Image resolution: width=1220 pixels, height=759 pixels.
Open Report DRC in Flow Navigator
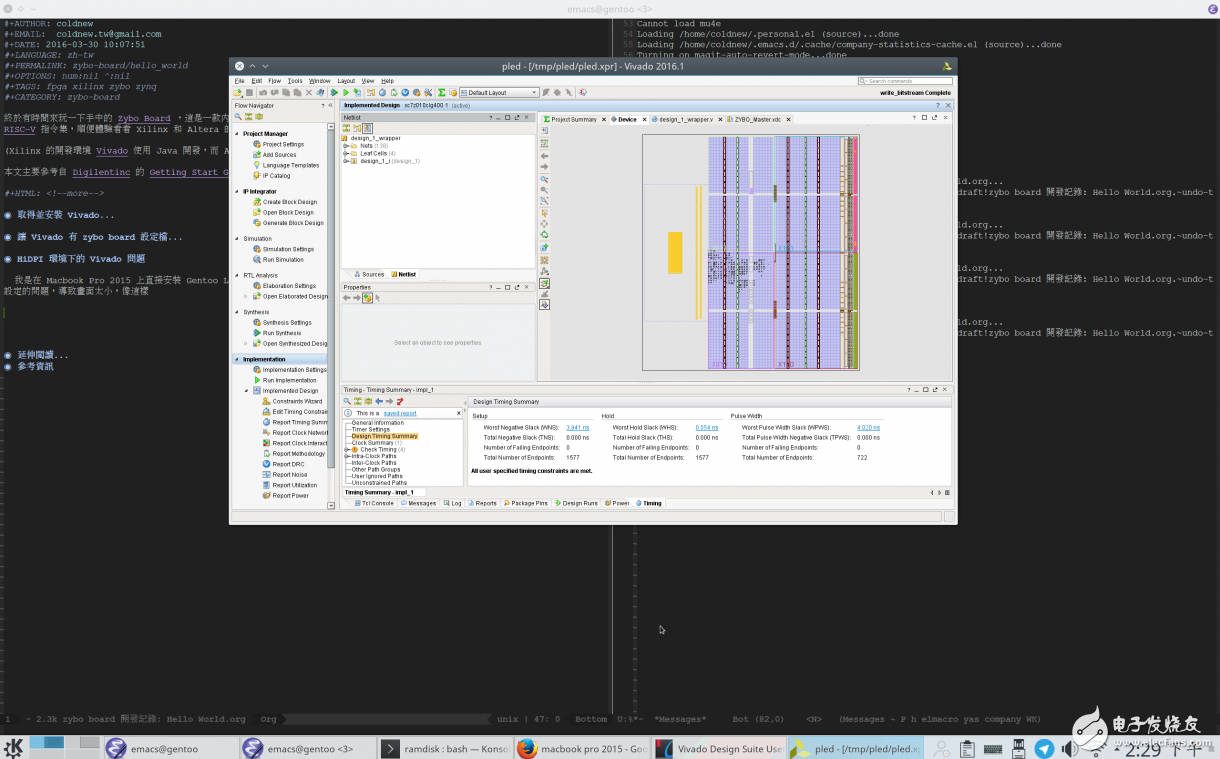288,464
